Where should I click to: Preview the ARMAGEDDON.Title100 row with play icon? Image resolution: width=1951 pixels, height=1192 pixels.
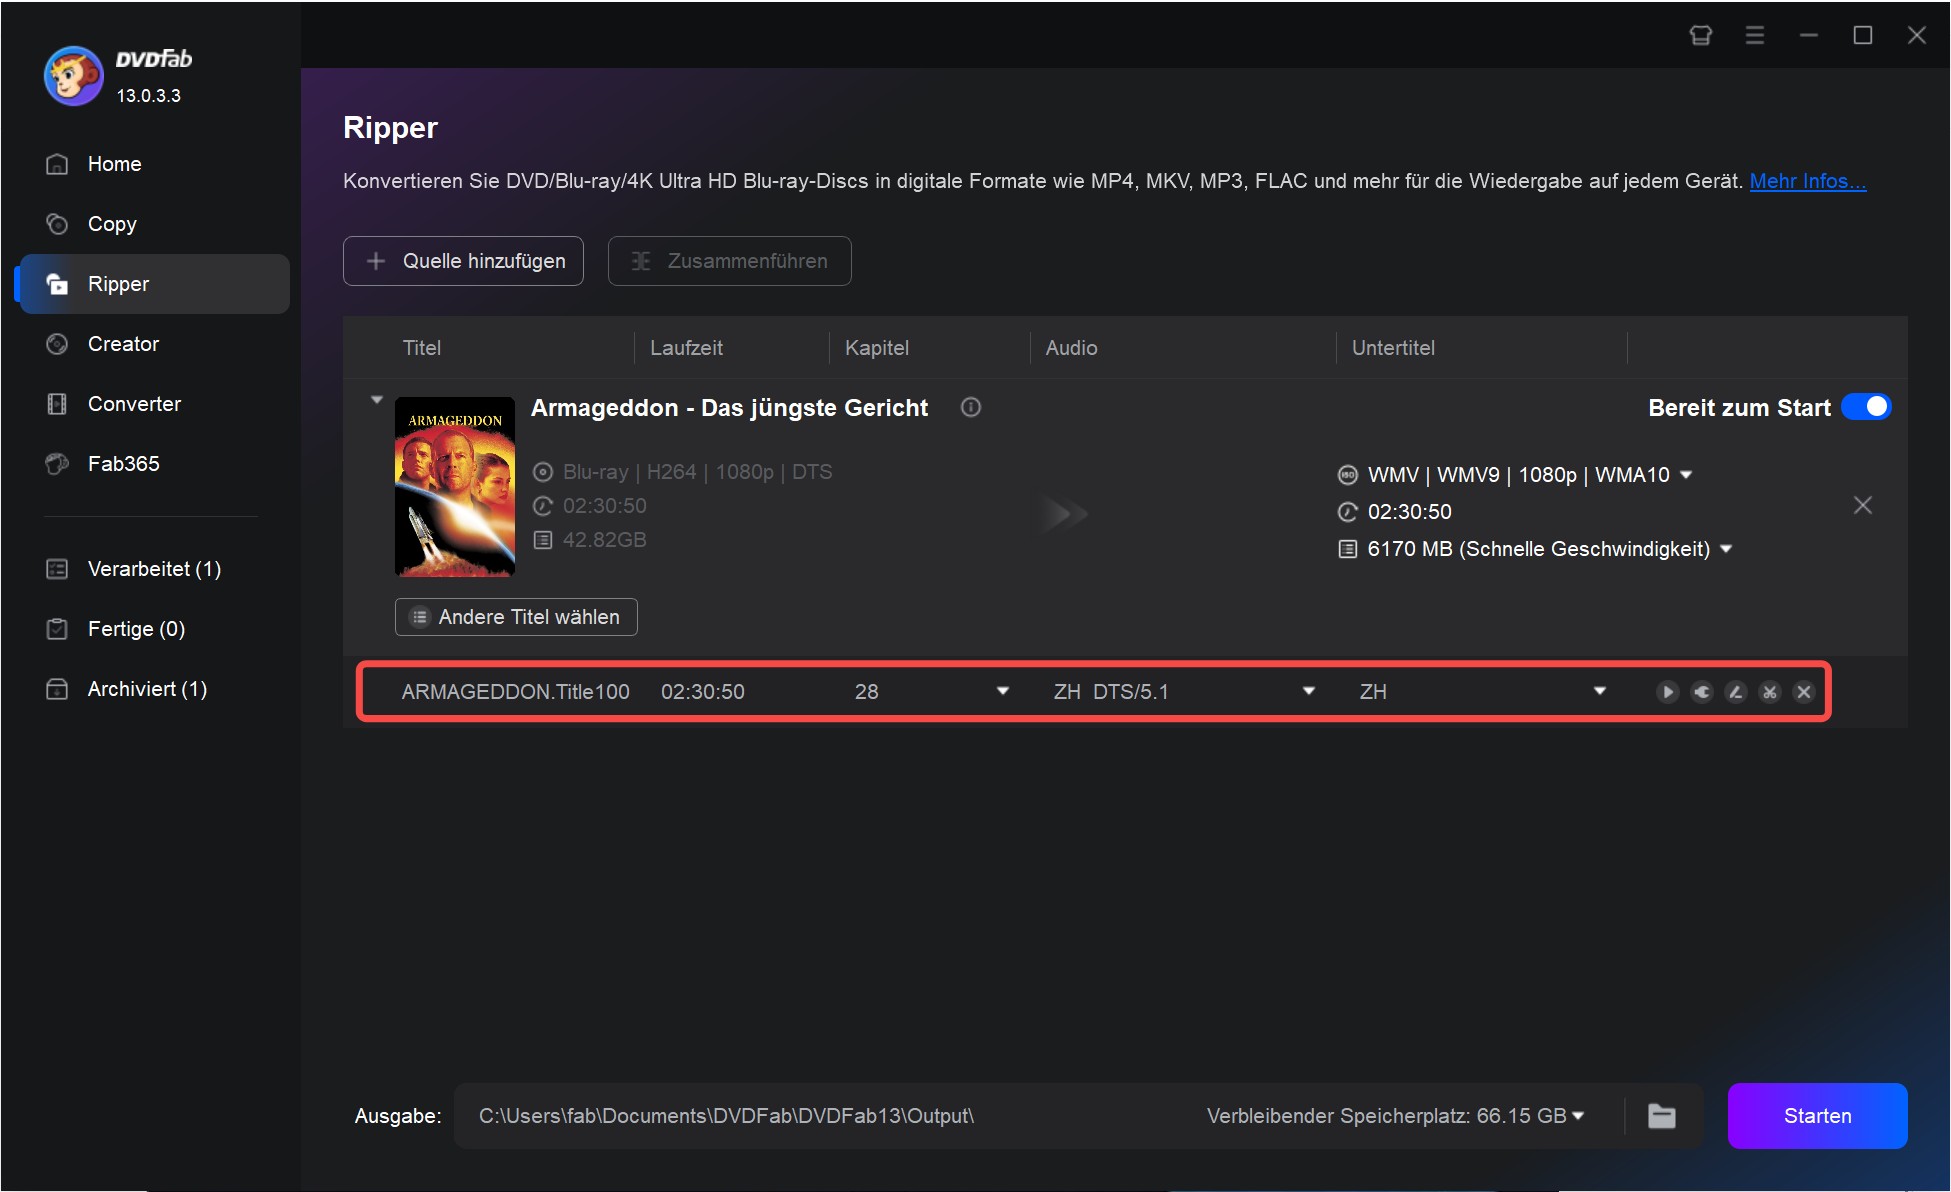pos(1667,692)
